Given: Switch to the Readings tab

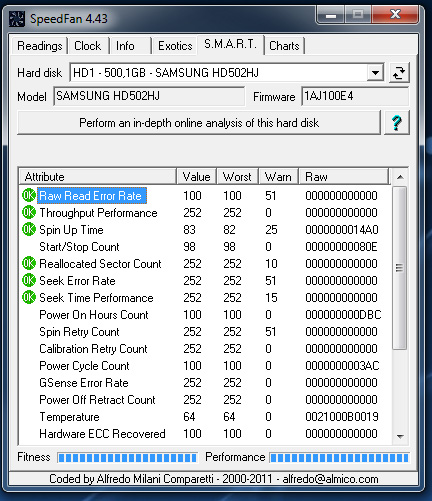Looking at the screenshot, I should (x=40, y=46).
